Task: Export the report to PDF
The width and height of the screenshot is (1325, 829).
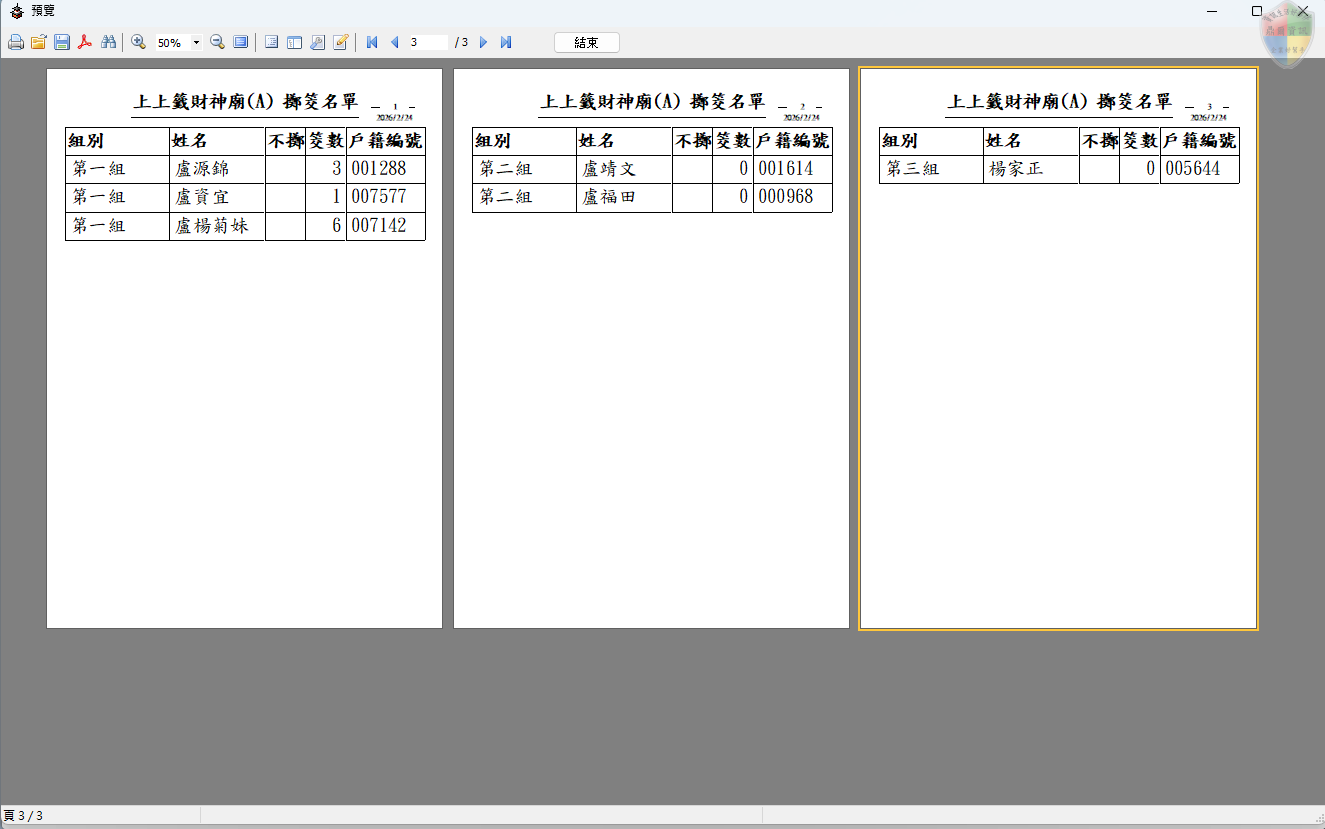Action: [86, 42]
